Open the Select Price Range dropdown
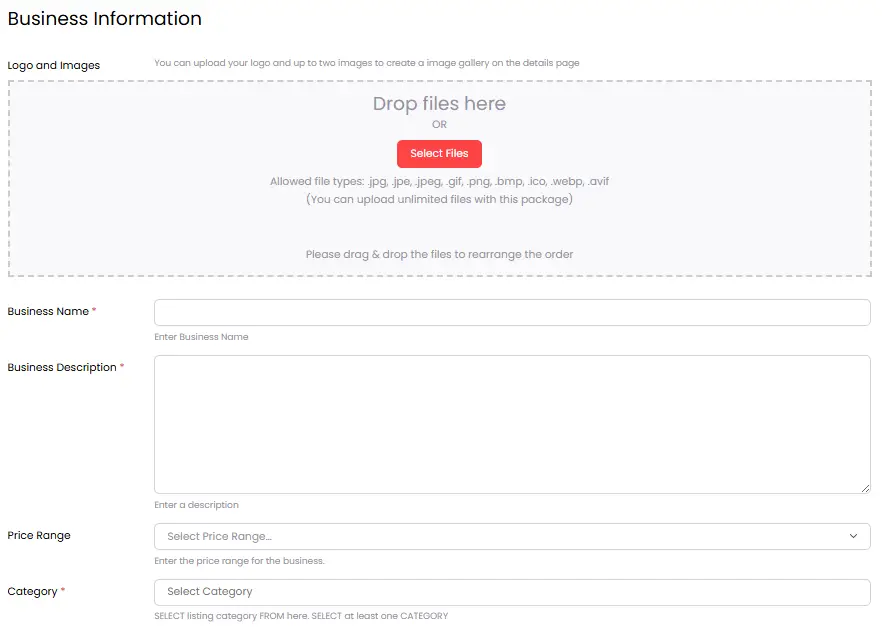The height and width of the screenshot is (627, 882). (500, 537)
